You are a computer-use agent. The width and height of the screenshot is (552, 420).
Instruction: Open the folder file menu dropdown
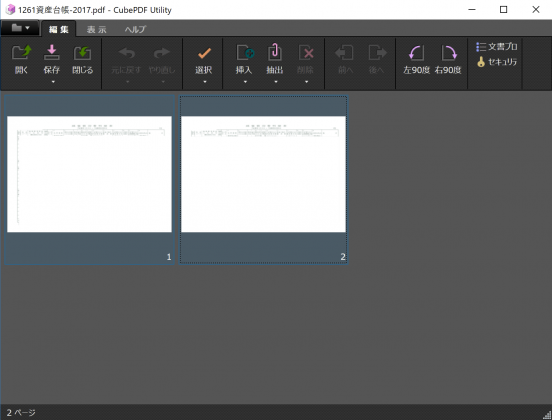[x=20, y=28]
